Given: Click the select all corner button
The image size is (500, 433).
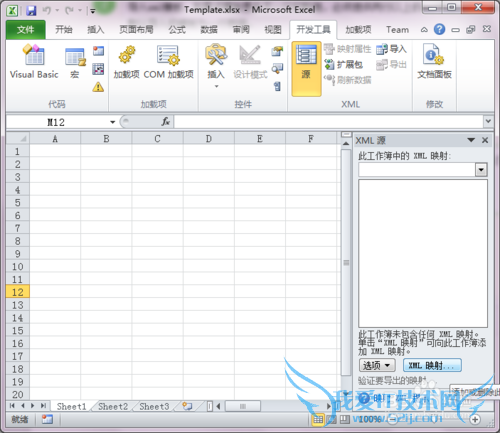Looking at the screenshot, I should pyautogui.click(x=18, y=138).
